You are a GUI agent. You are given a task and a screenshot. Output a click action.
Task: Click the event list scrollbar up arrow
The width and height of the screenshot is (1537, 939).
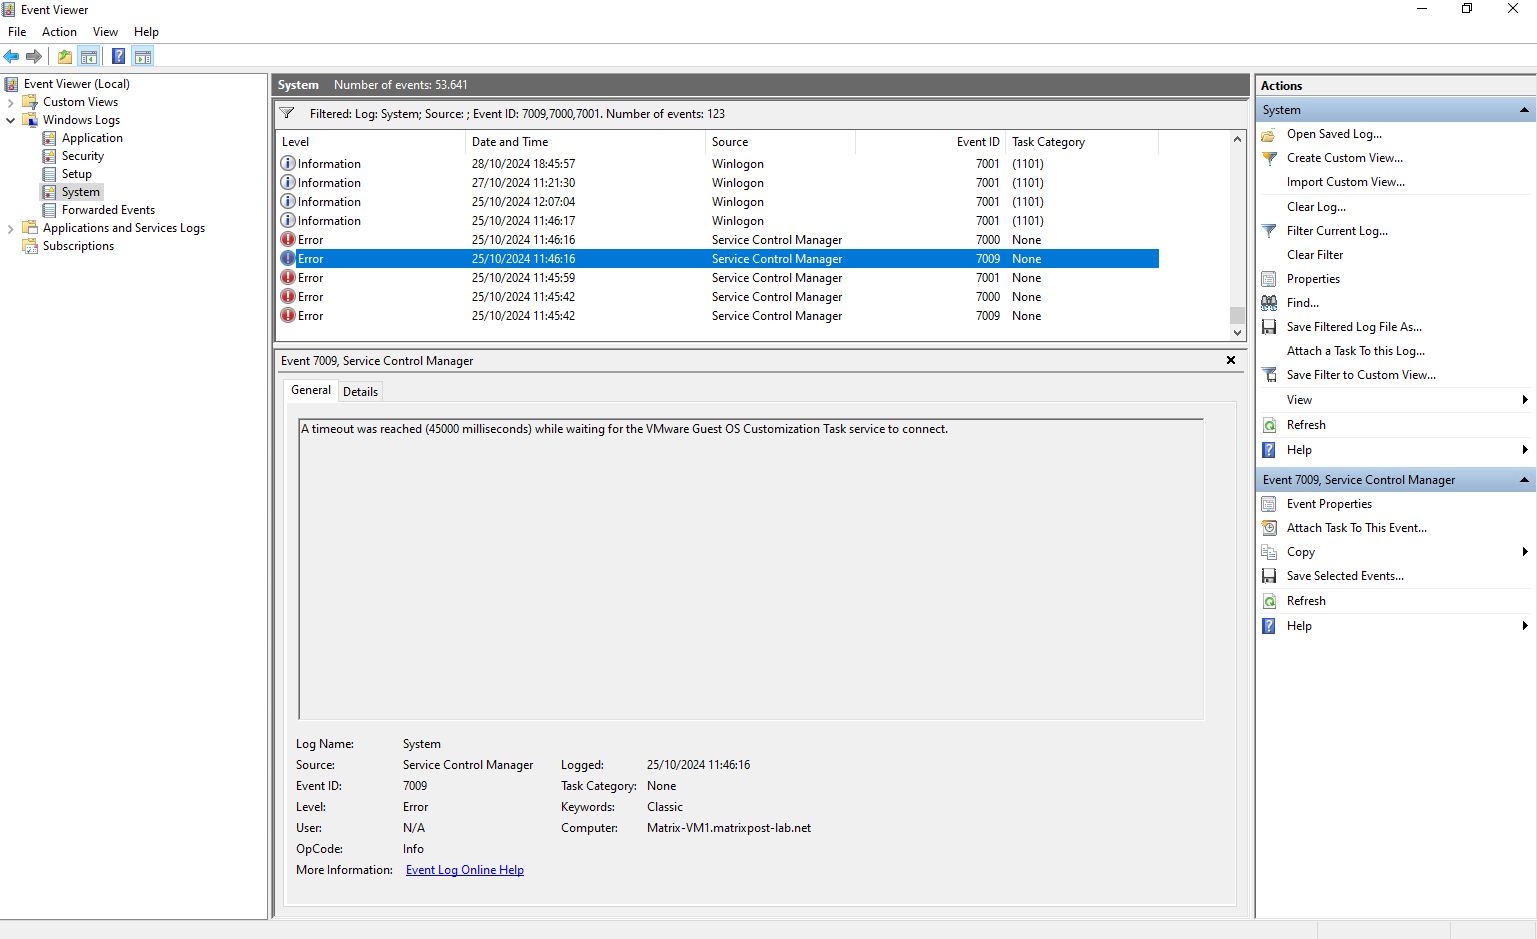pos(1237,140)
